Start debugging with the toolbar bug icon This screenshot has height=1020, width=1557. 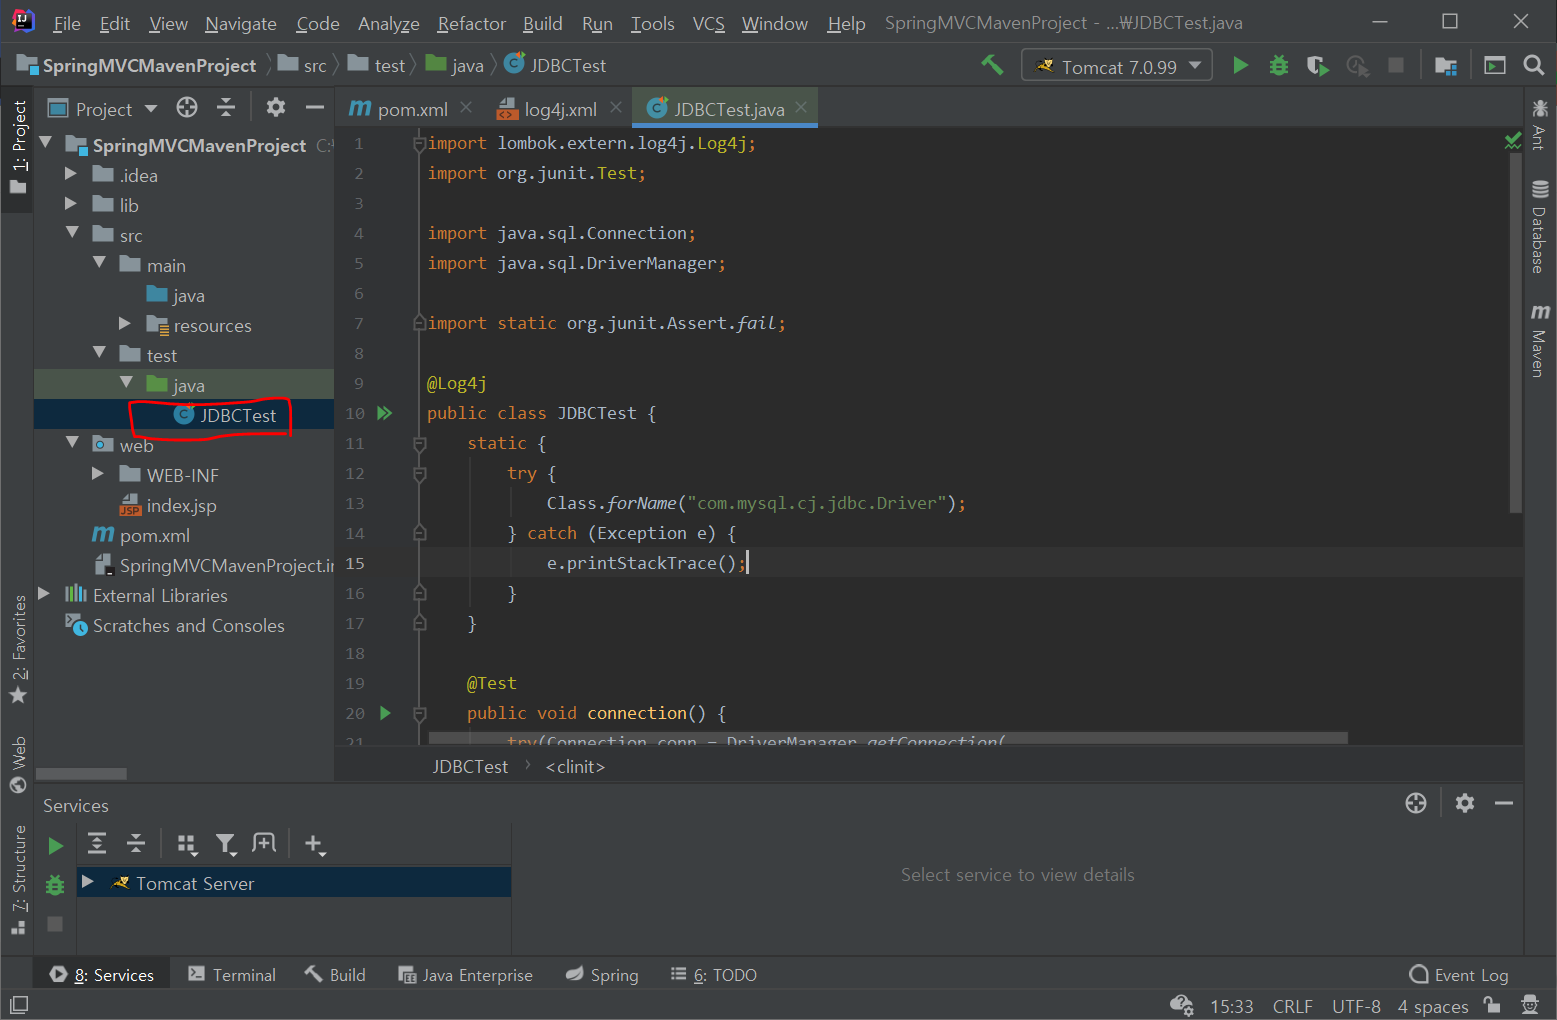(1279, 66)
